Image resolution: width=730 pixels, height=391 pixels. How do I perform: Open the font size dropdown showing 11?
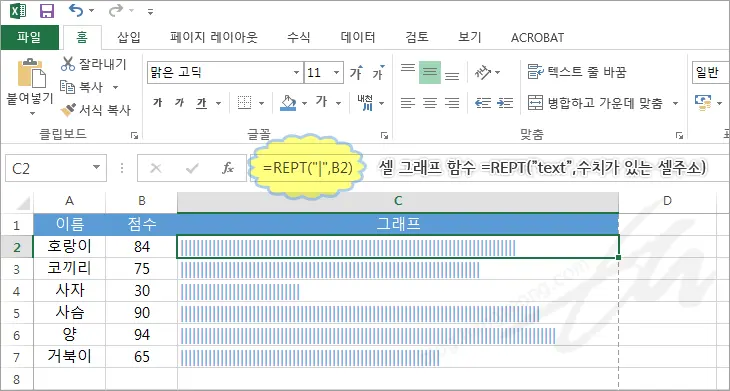coord(336,73)
